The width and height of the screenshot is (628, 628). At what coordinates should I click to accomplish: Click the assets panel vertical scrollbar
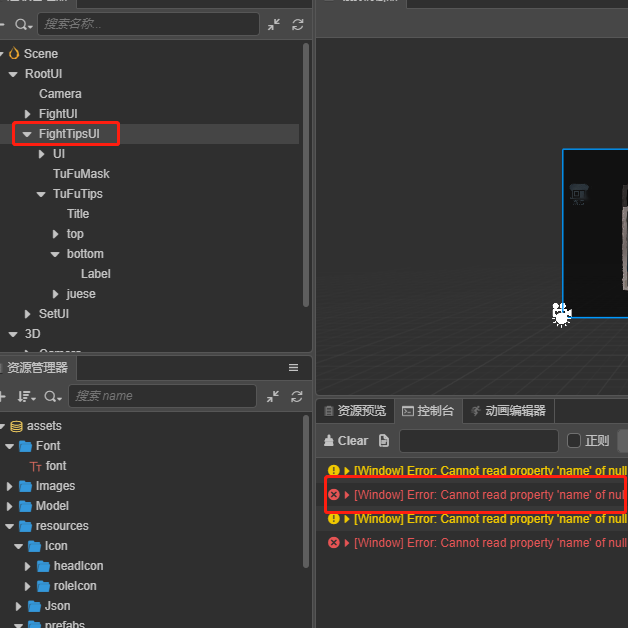click(306, 492)
